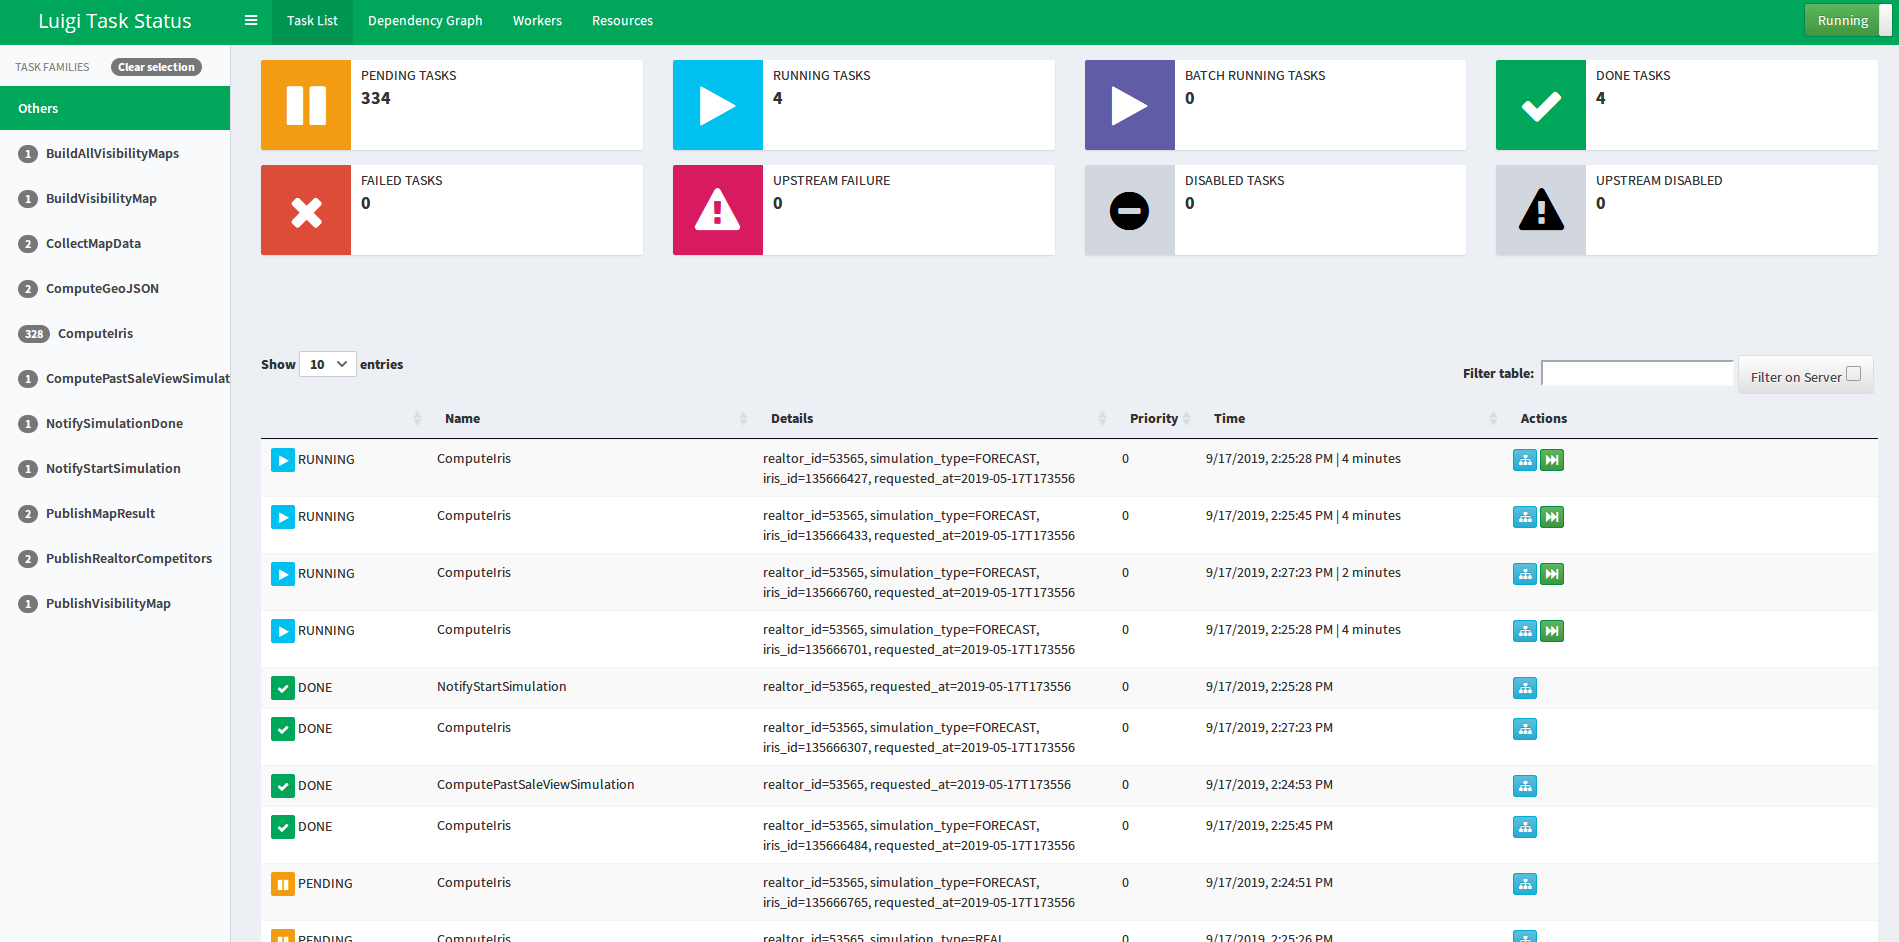Sort table by the Time column
Viewport: 1899px width, 942px height.
[1351, 418]
